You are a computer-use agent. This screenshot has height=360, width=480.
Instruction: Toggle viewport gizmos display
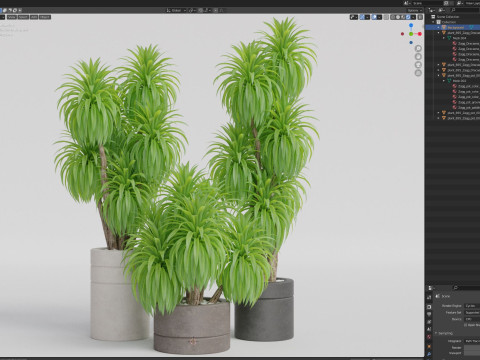coord(362,17)
